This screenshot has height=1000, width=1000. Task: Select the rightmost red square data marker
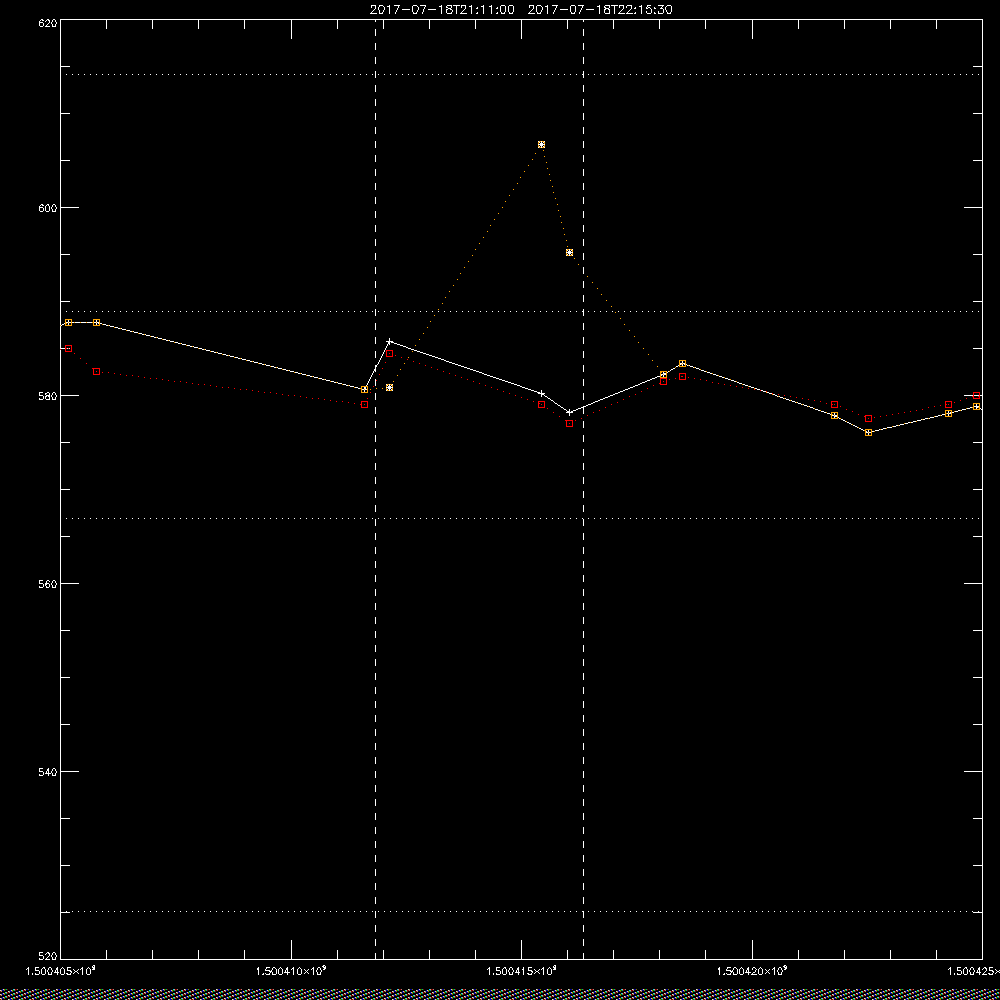point(976,395)
